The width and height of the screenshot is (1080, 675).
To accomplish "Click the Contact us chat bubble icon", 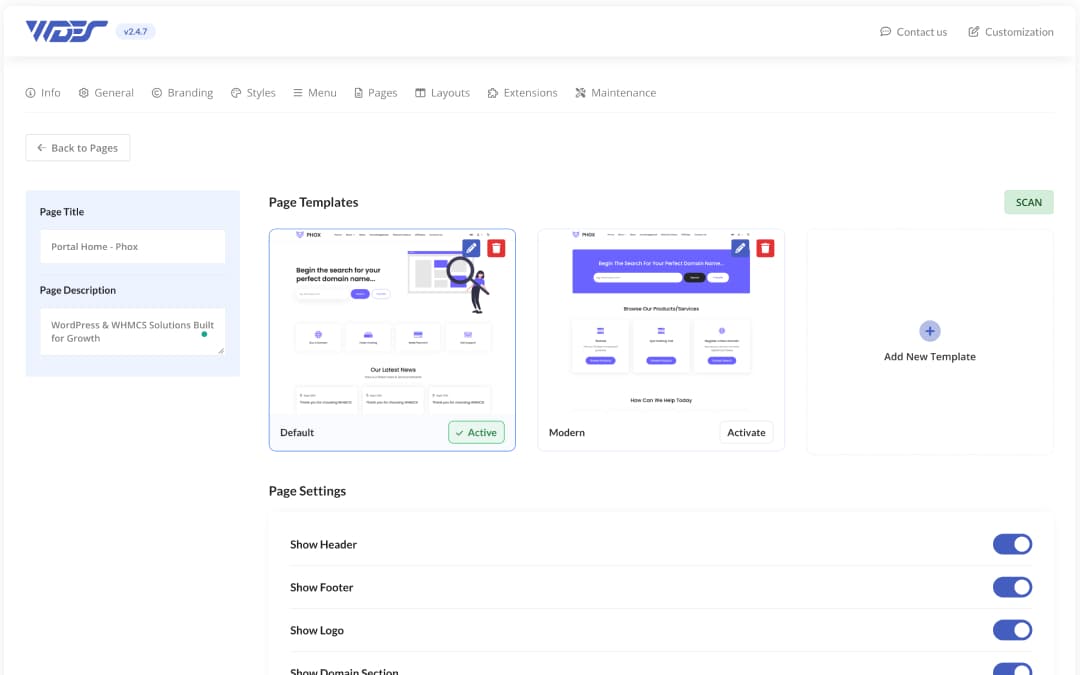I will point(885,32).
